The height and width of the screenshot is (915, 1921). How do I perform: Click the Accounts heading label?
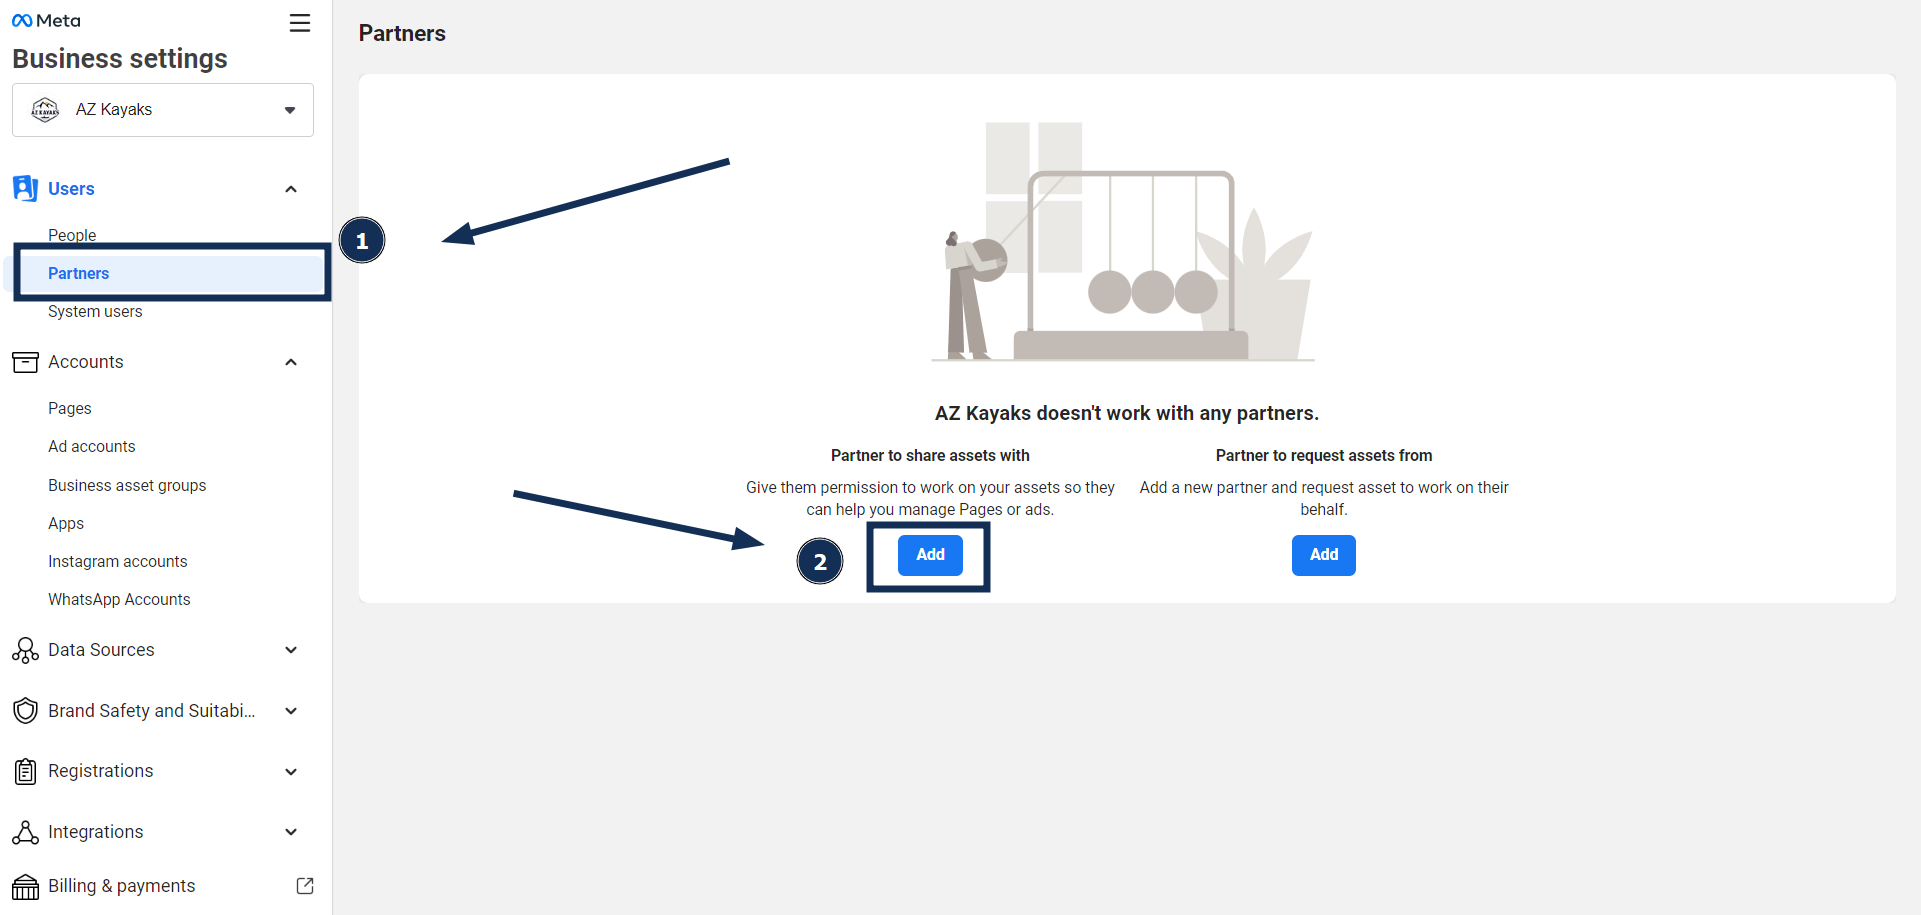86,362
